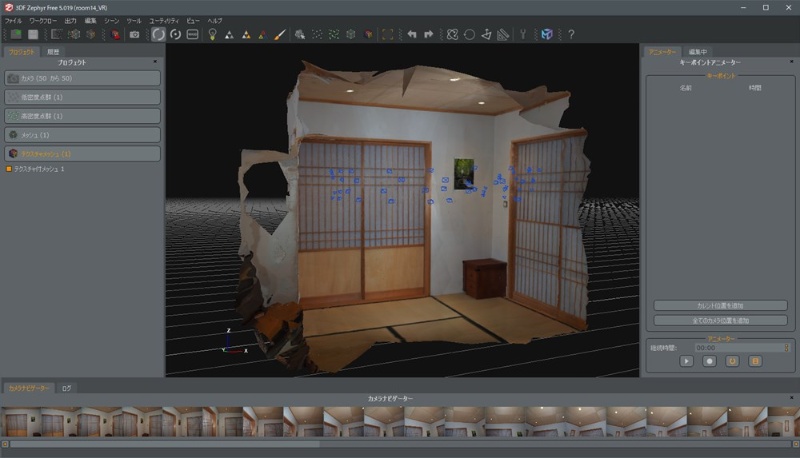
Task: Click the undo arrow icon
Action: pos(411,34)
